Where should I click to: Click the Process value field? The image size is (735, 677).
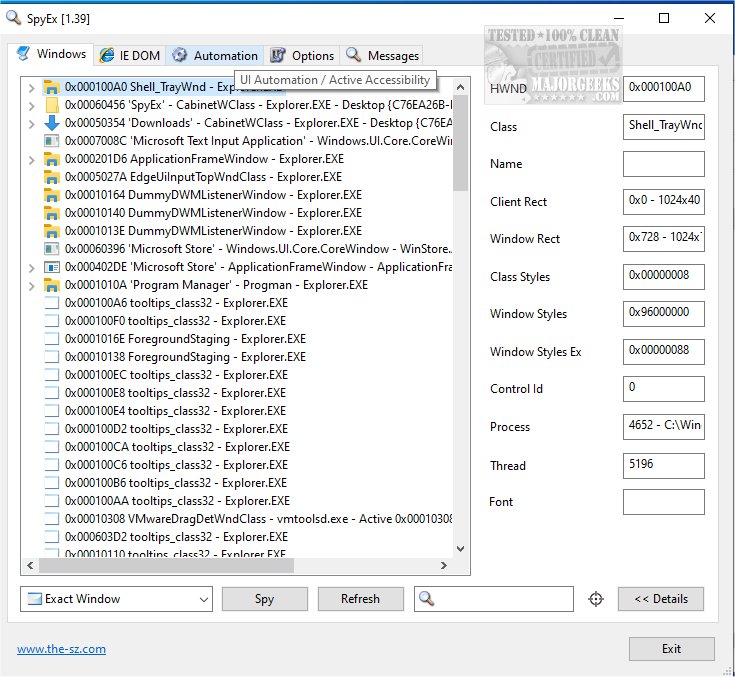click(663, 426)
